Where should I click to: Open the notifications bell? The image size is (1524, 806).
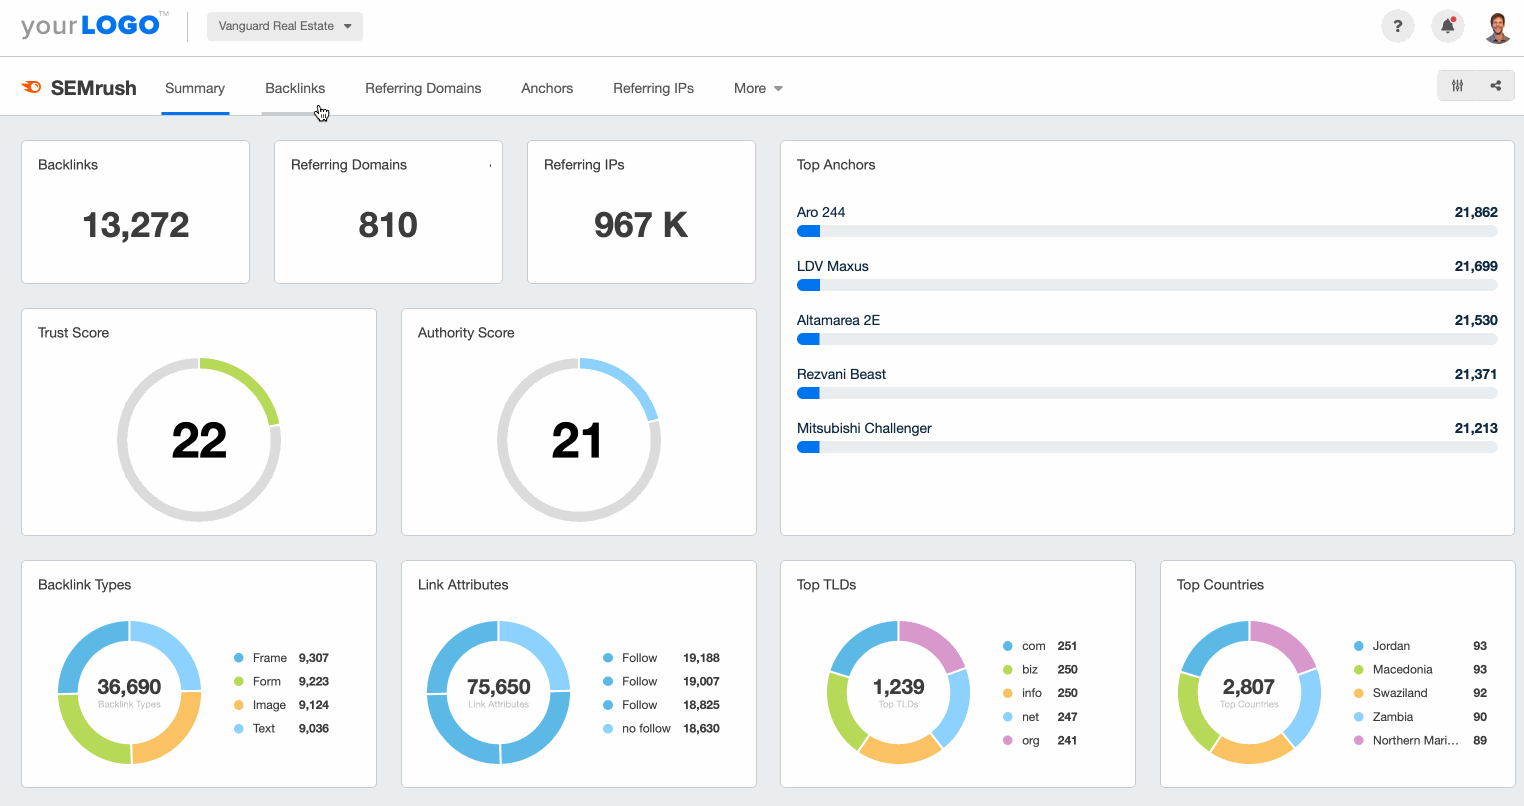coord(1447,27)
